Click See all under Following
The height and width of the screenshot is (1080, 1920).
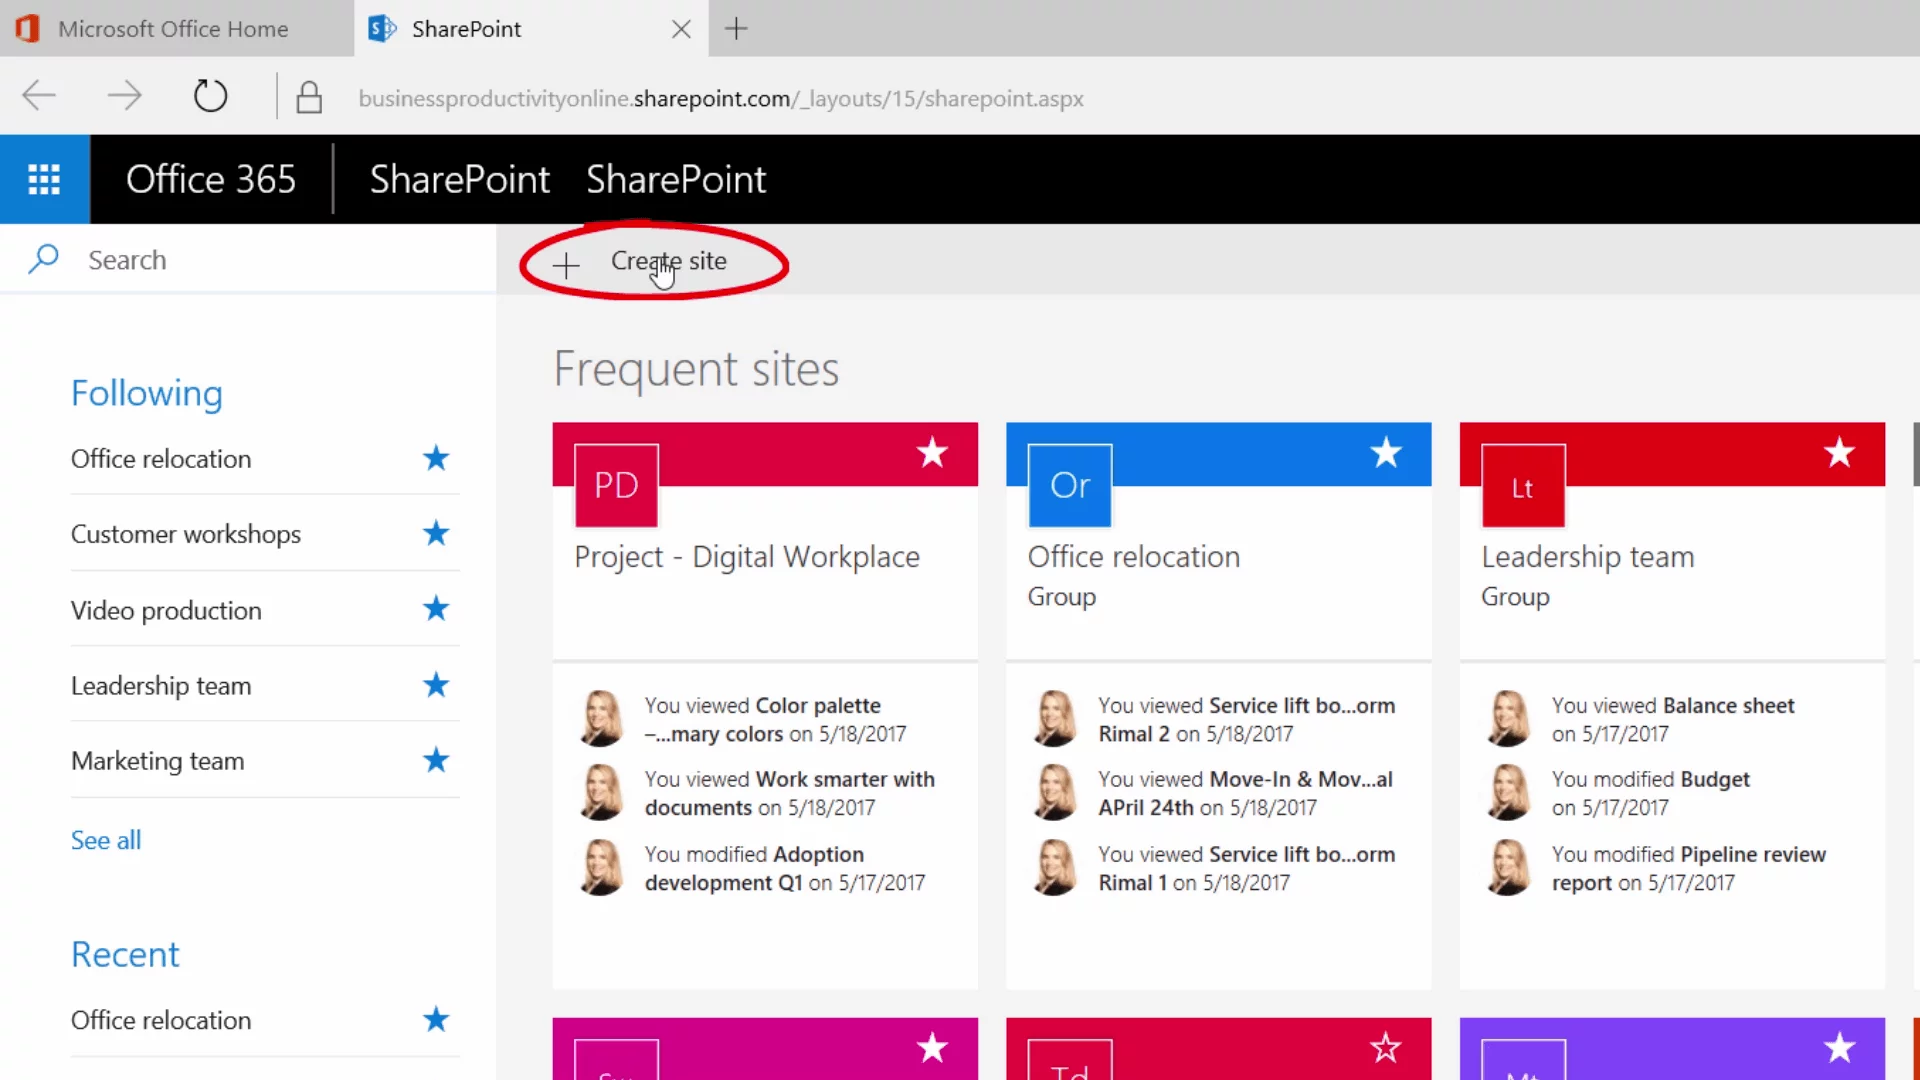coord(106,840)
